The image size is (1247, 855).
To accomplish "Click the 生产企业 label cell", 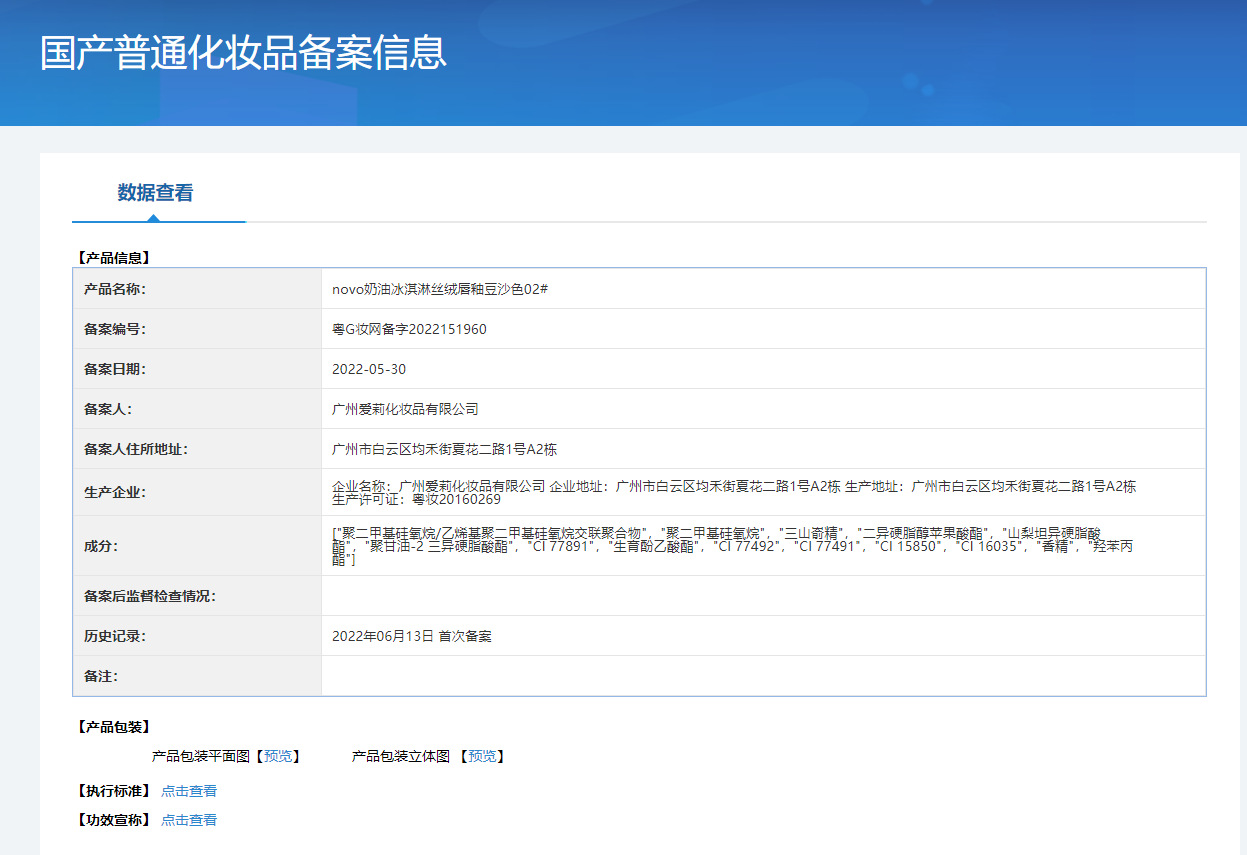I will 197,492.
